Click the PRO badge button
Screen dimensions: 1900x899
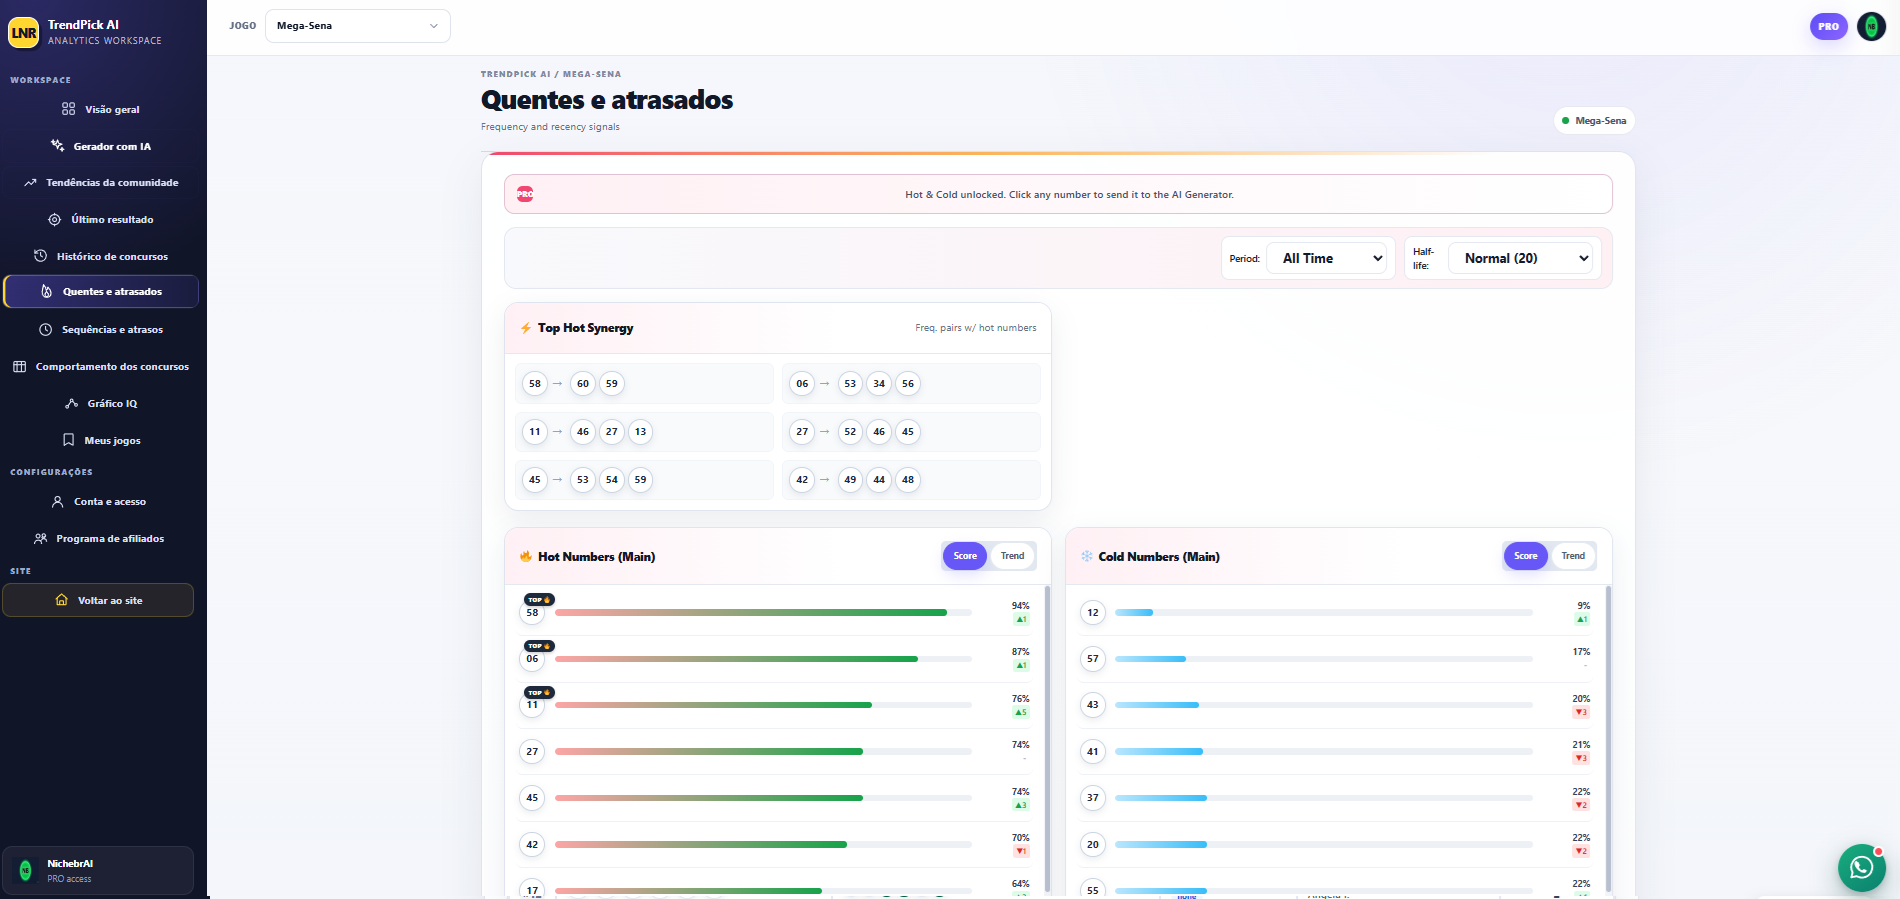(x=1828, y=26)
